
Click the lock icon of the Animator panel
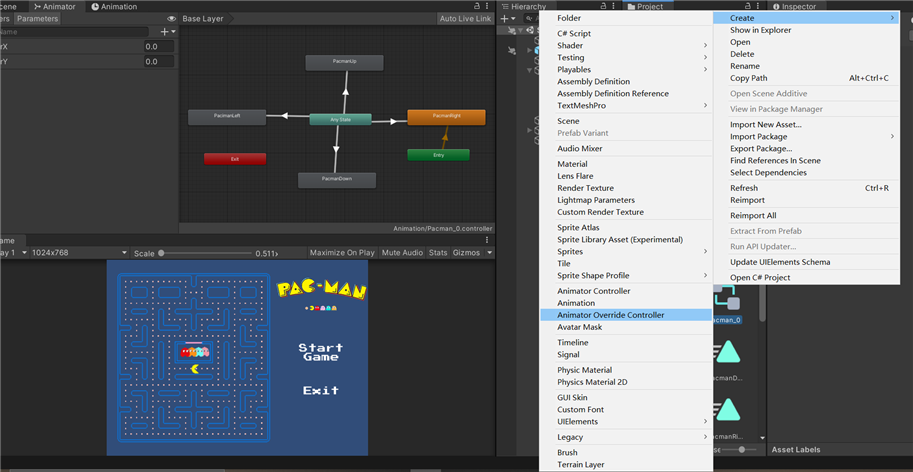477,6
